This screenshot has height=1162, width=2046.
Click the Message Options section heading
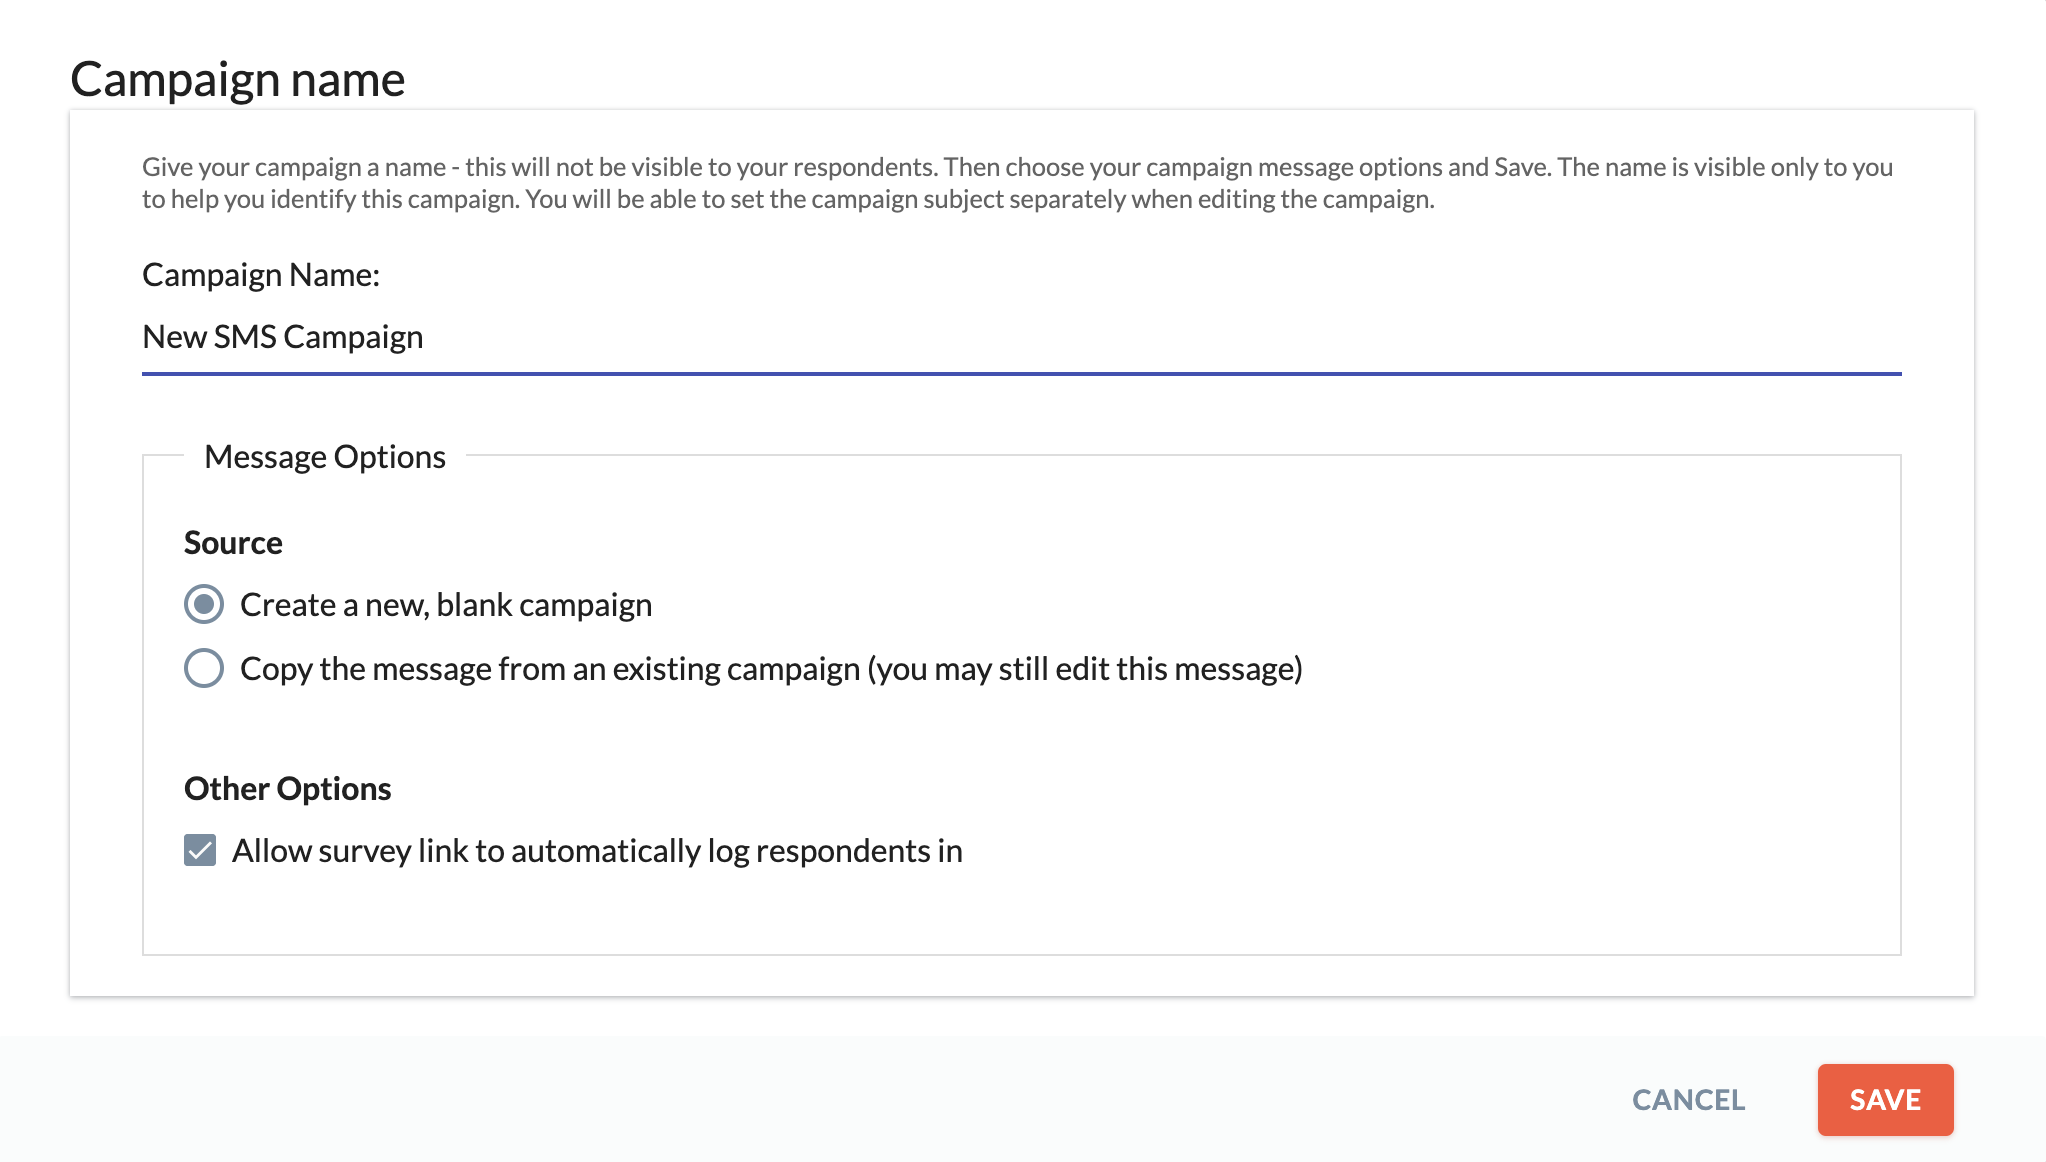324,456
